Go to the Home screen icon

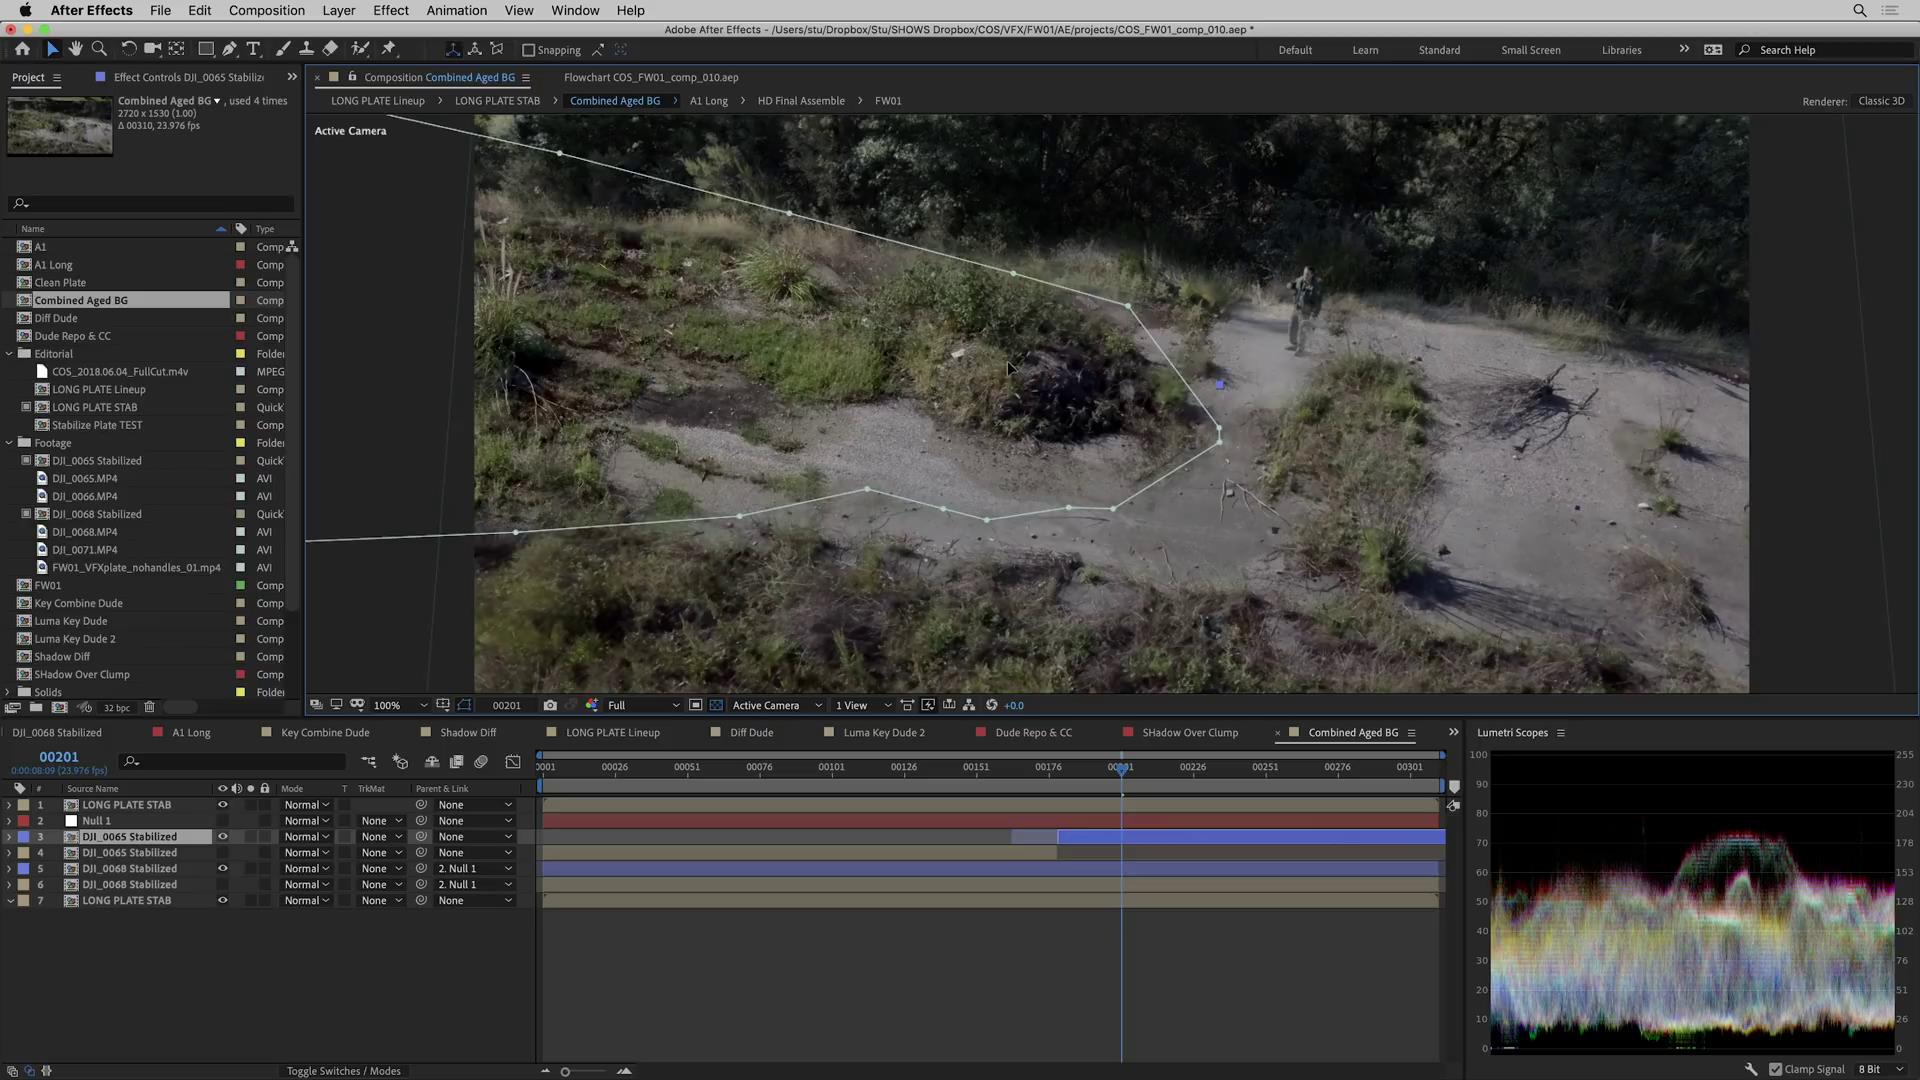click(22, 49)
